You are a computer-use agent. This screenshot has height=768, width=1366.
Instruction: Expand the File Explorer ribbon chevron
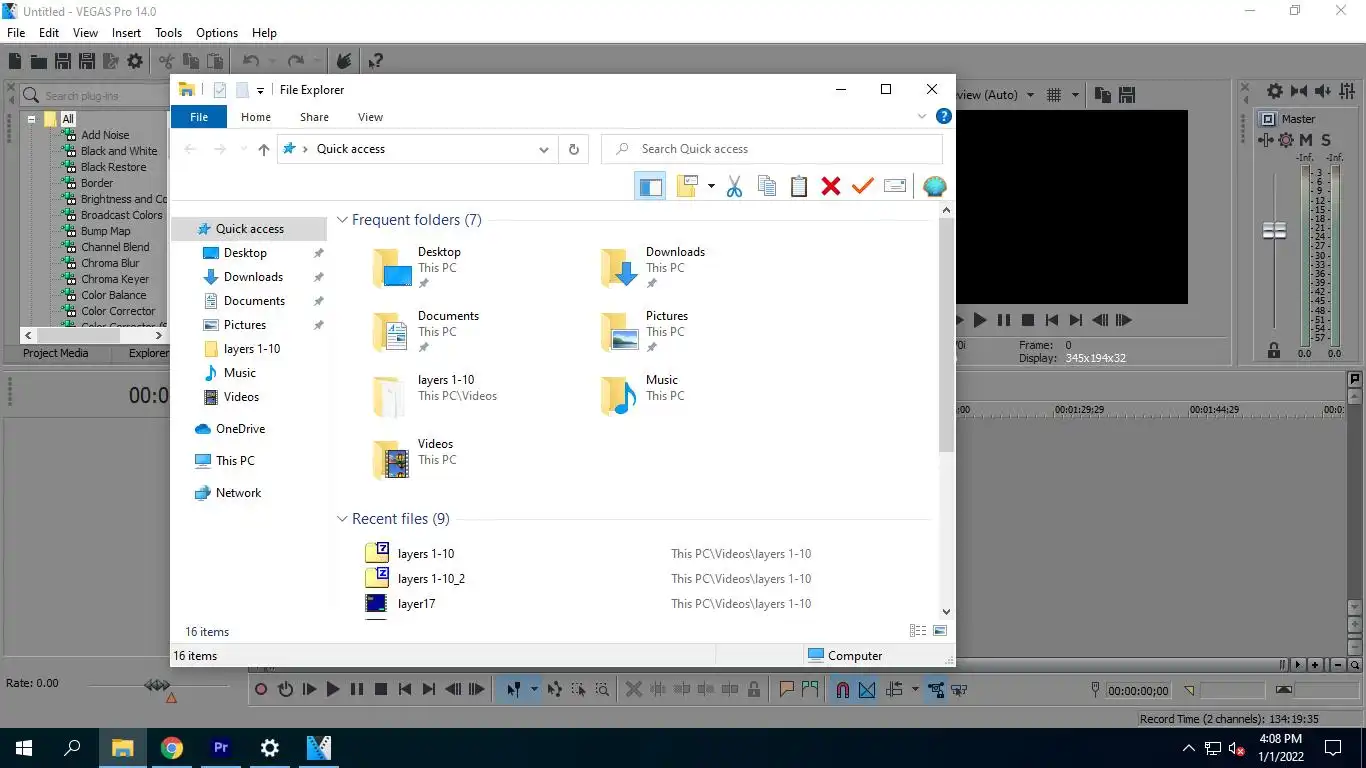click(x=922, y=116)
